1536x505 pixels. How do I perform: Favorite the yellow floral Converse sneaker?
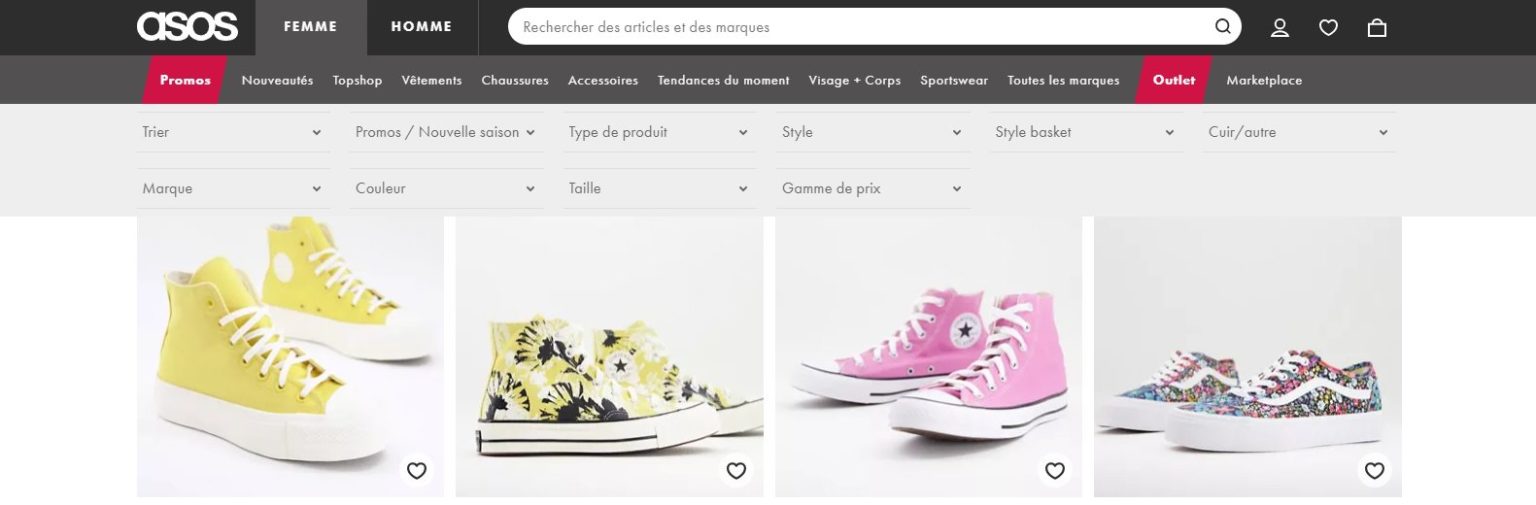(x=736, y=471)
